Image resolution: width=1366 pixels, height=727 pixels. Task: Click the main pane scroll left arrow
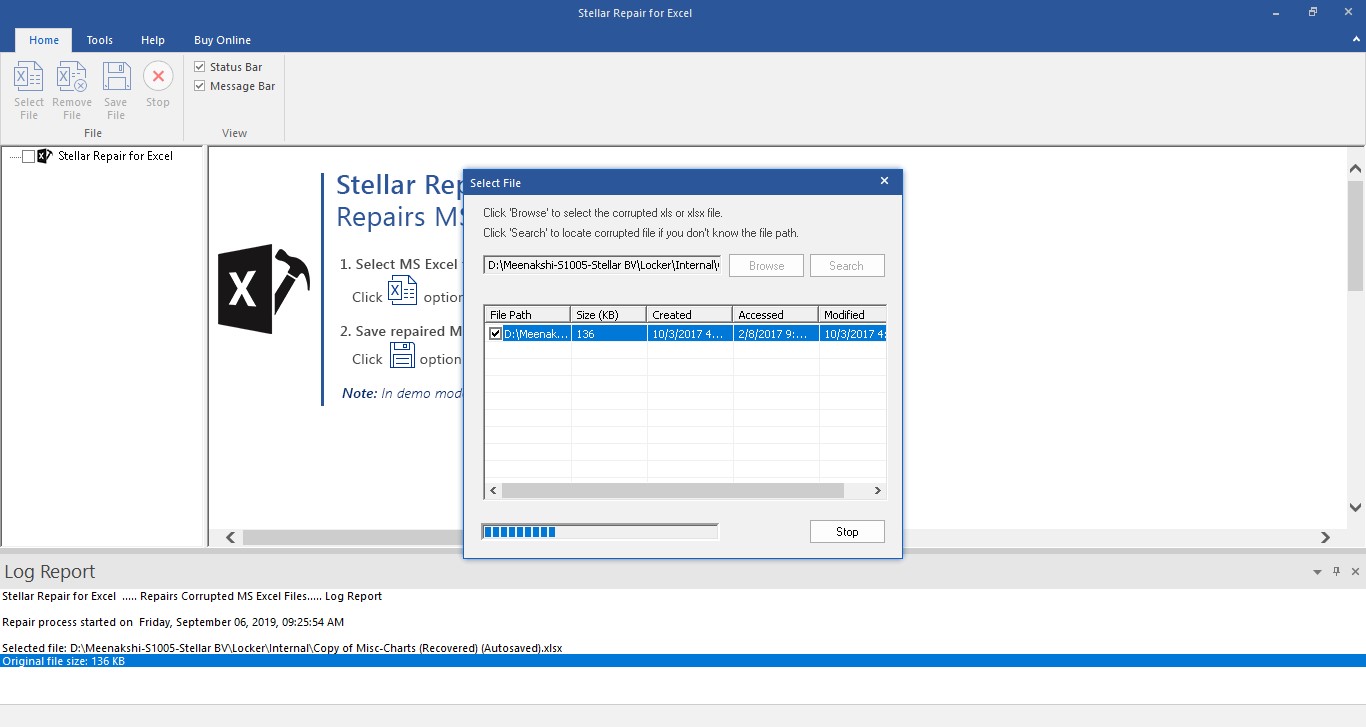pos(231,538)
